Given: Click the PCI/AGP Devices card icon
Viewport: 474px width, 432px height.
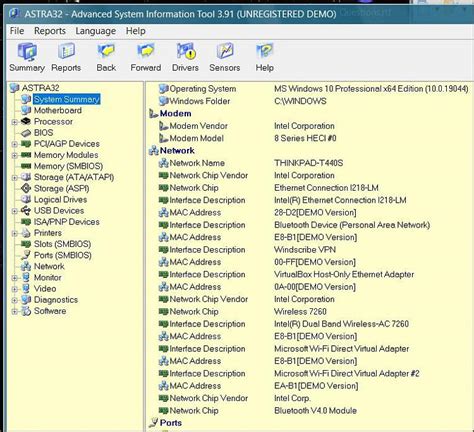Looking at the screenshot, I should click(x=26, y=144).
